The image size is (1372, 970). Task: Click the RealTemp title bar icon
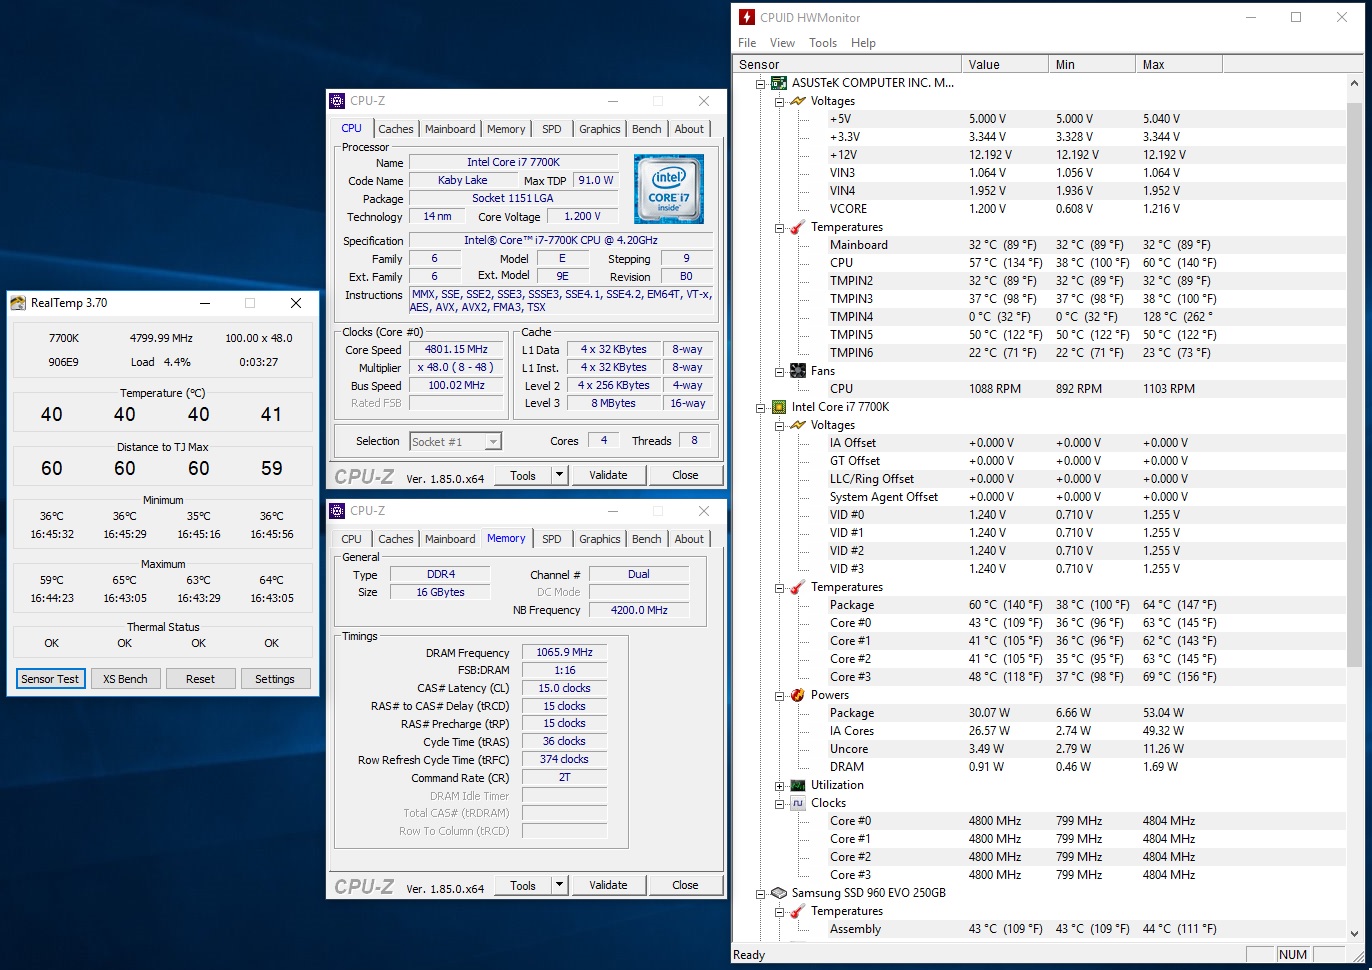[18, 303]
